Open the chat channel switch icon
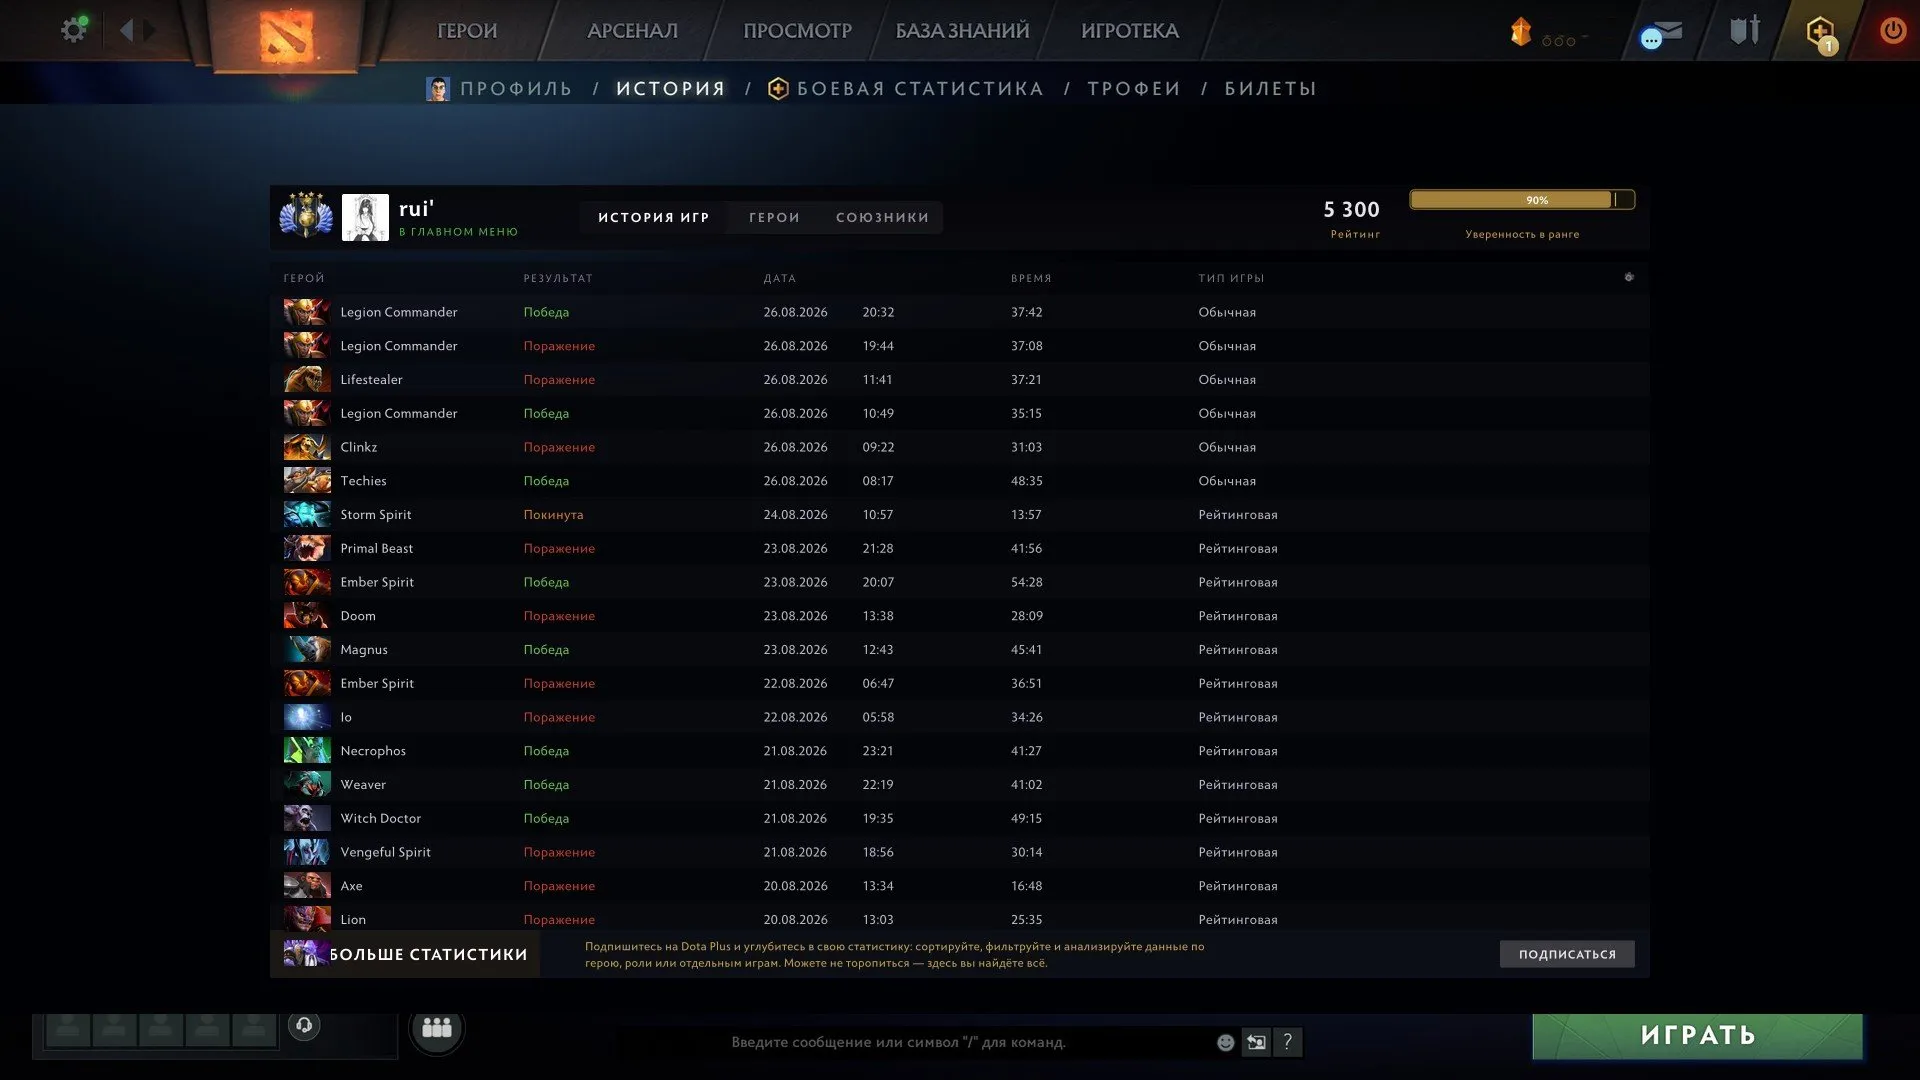1920x1080 pixels. 1257,1042
